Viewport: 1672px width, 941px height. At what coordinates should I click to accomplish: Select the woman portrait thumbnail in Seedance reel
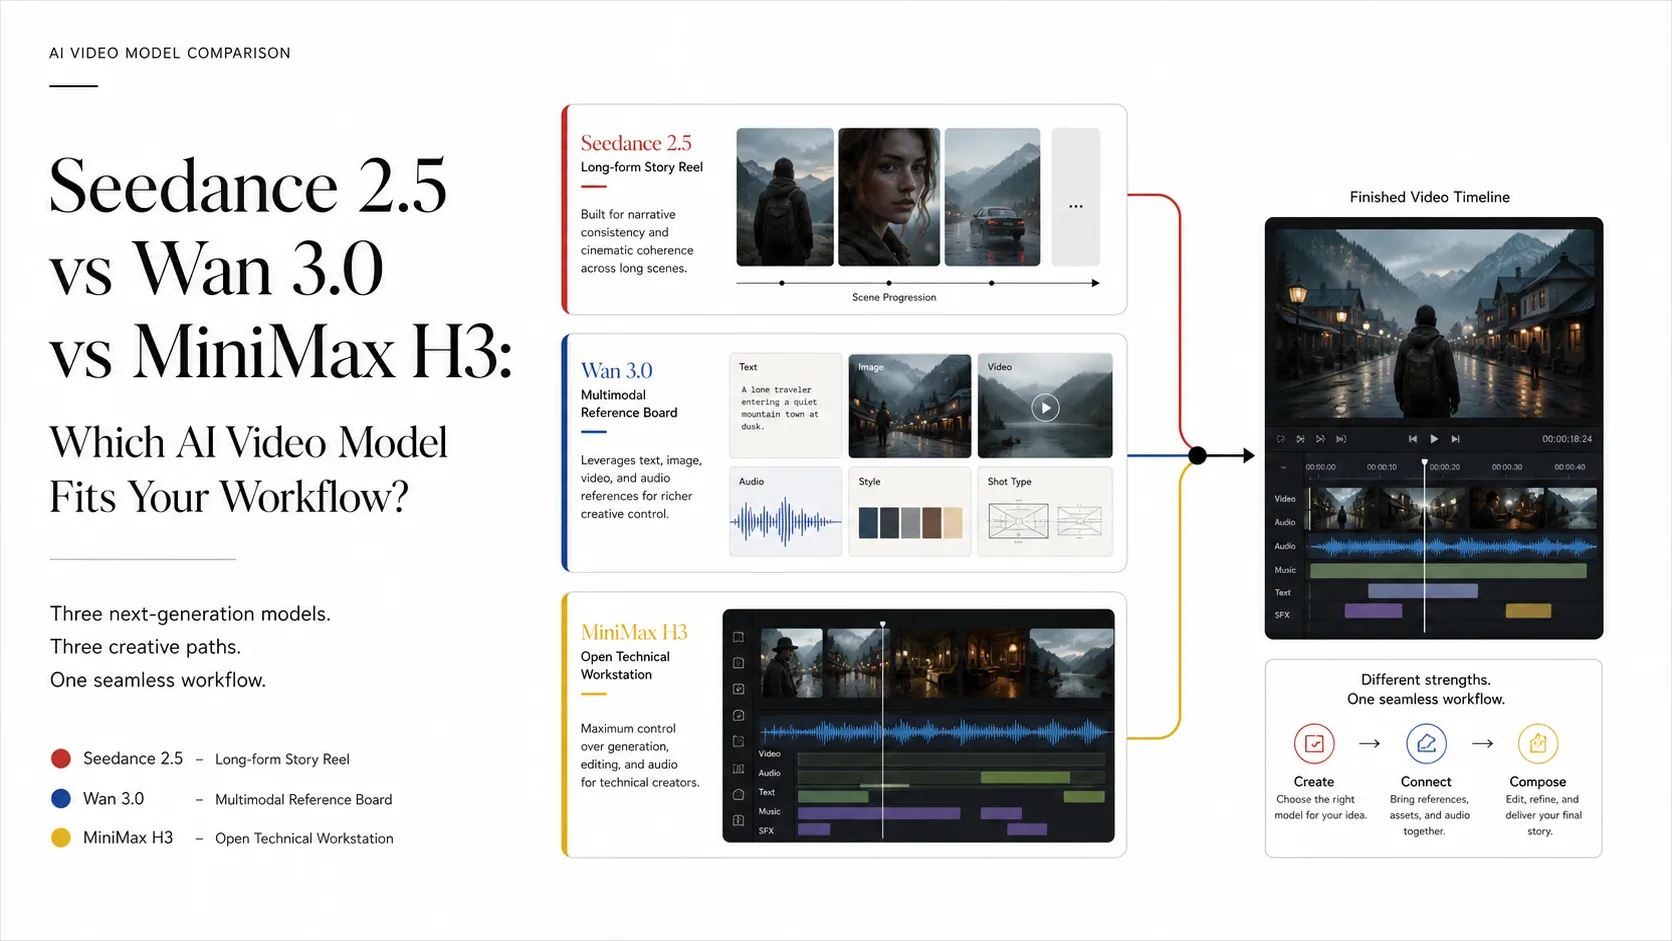click(x=889, y=197)
